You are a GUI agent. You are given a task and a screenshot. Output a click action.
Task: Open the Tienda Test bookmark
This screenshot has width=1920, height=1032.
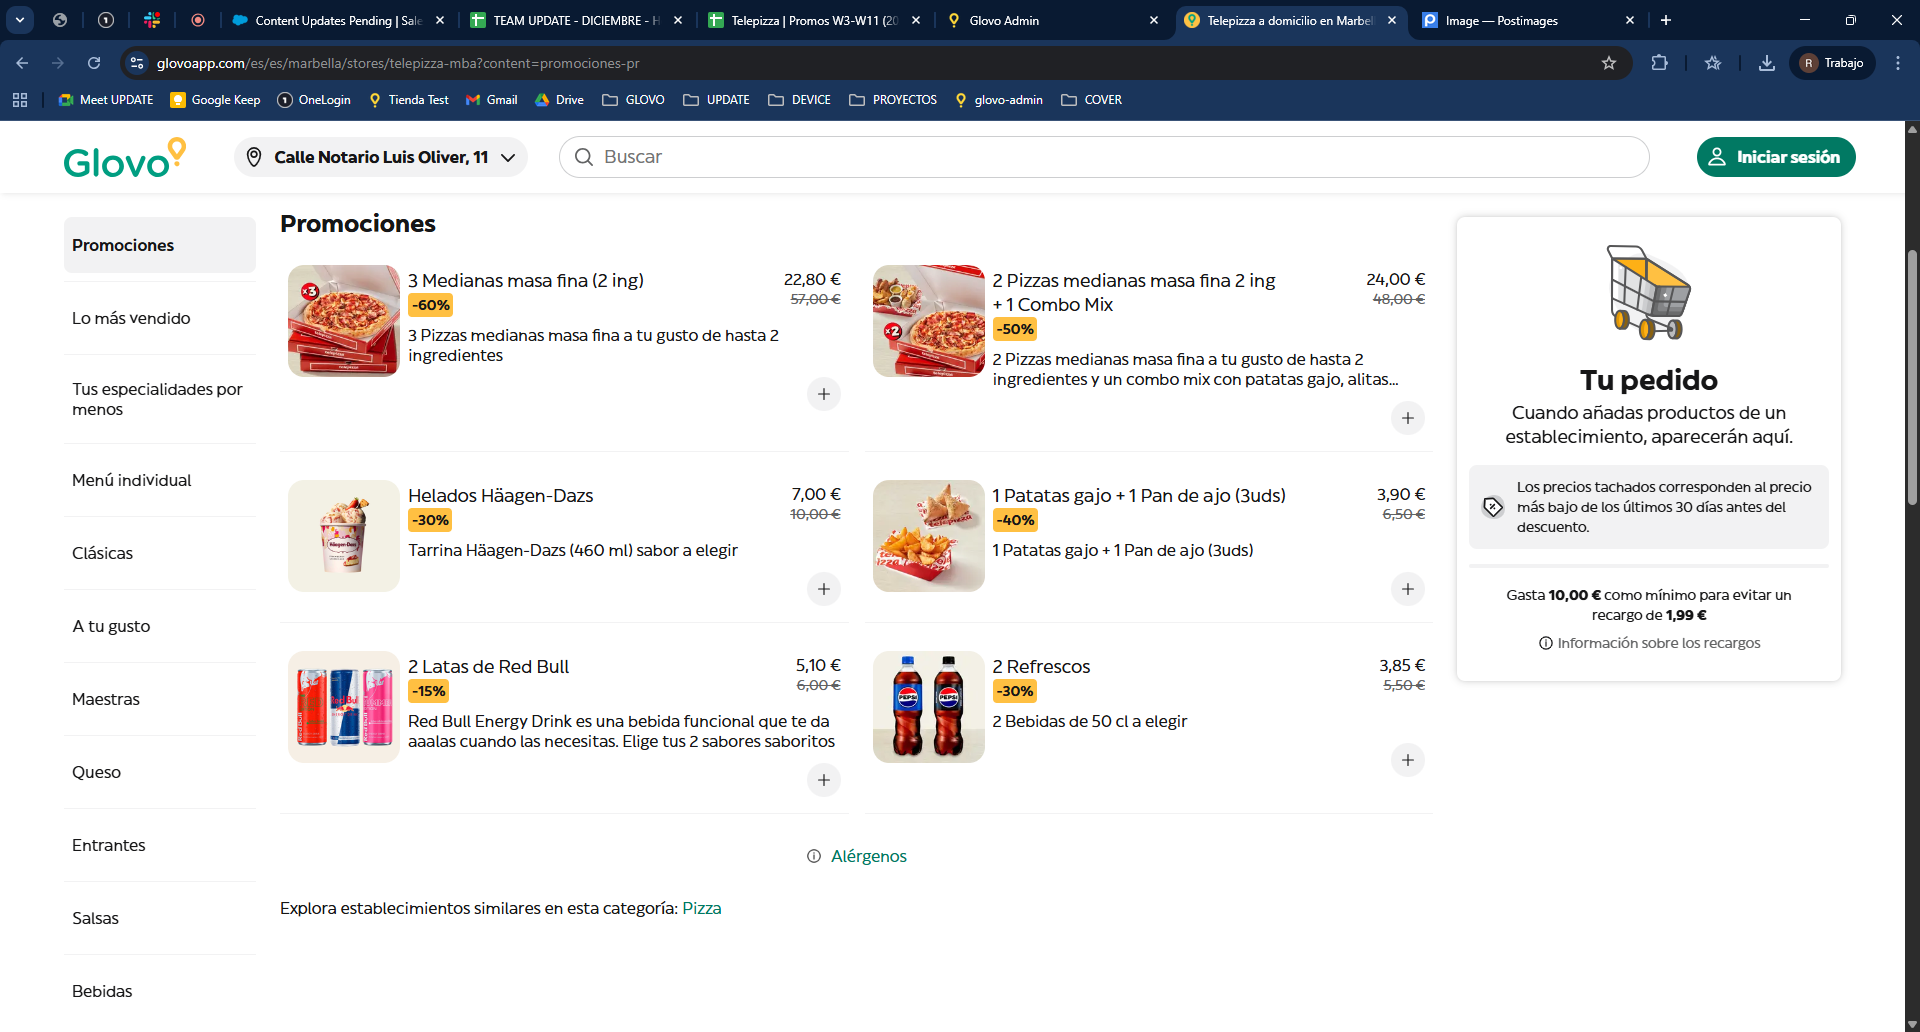click(x=409, y=100)
